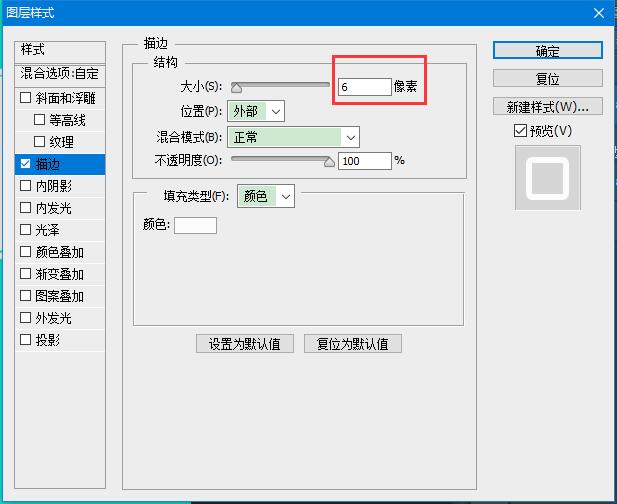This screenshot has width=617, height=504.
Task: Click the 新建样式(W)... button
Action: coord(548,107)
